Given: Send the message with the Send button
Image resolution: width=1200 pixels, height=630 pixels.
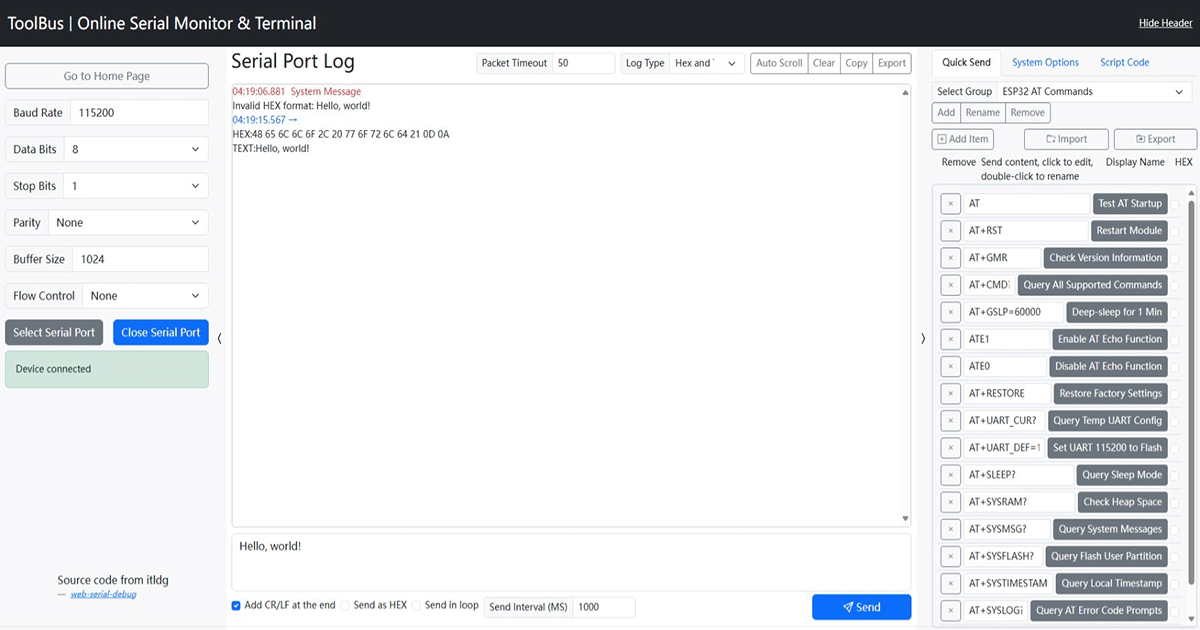Looking at the screenshot, I should coord(861,606).
